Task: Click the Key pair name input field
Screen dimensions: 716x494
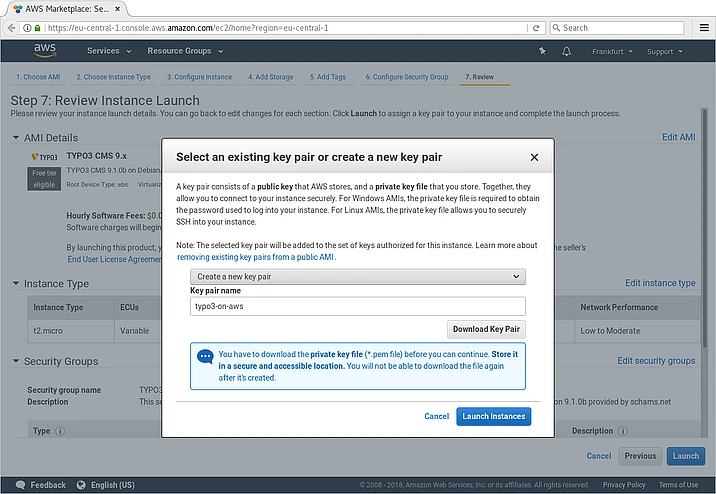Action: click(358, 307)
